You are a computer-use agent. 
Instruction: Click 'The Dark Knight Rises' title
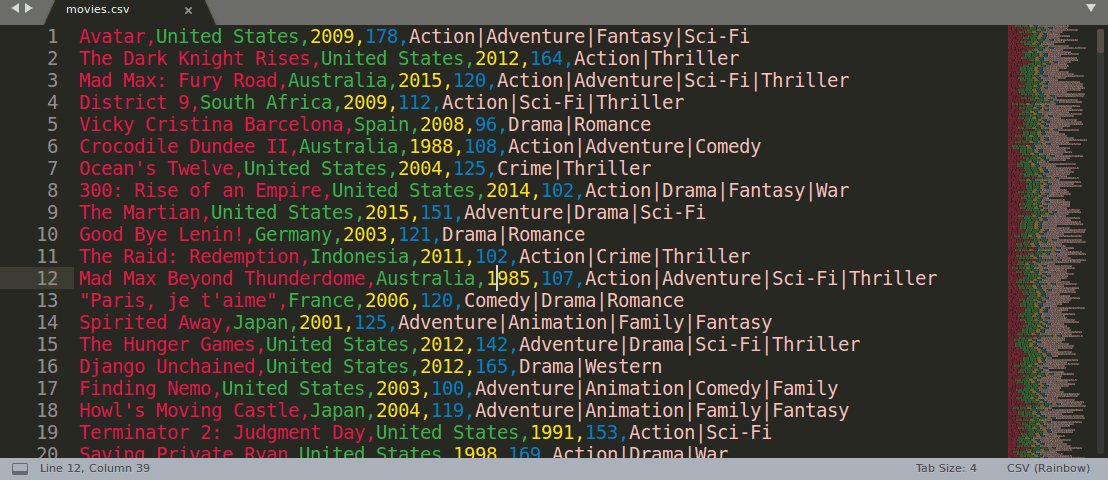coord(194,59)
